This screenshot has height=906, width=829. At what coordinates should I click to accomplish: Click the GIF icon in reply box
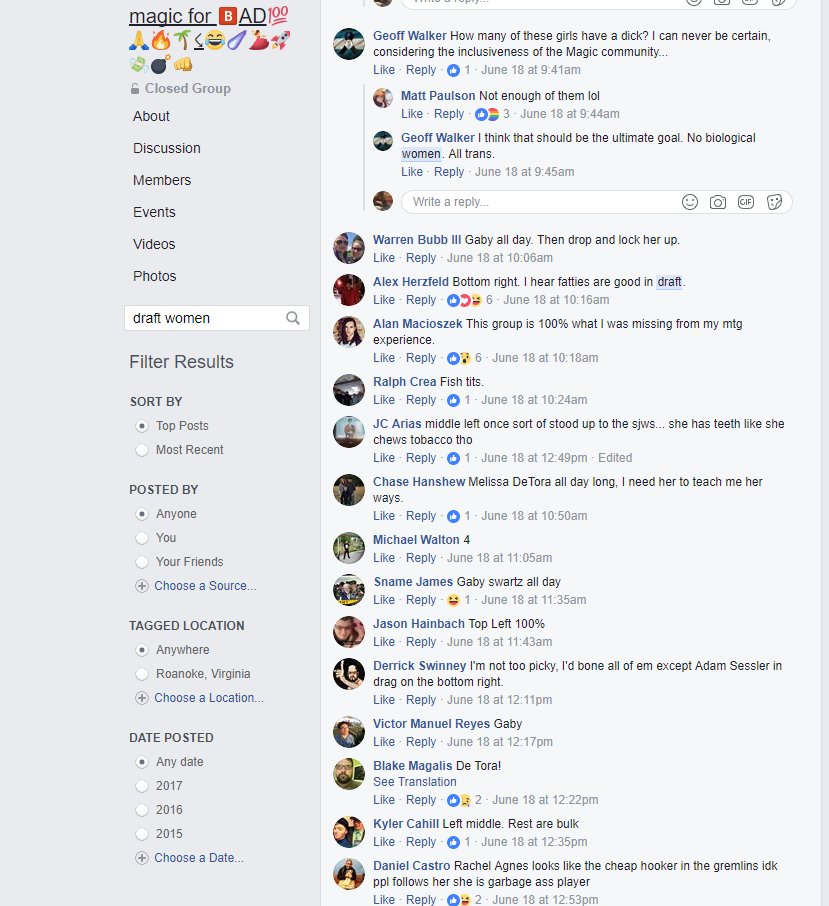point(746,202)
